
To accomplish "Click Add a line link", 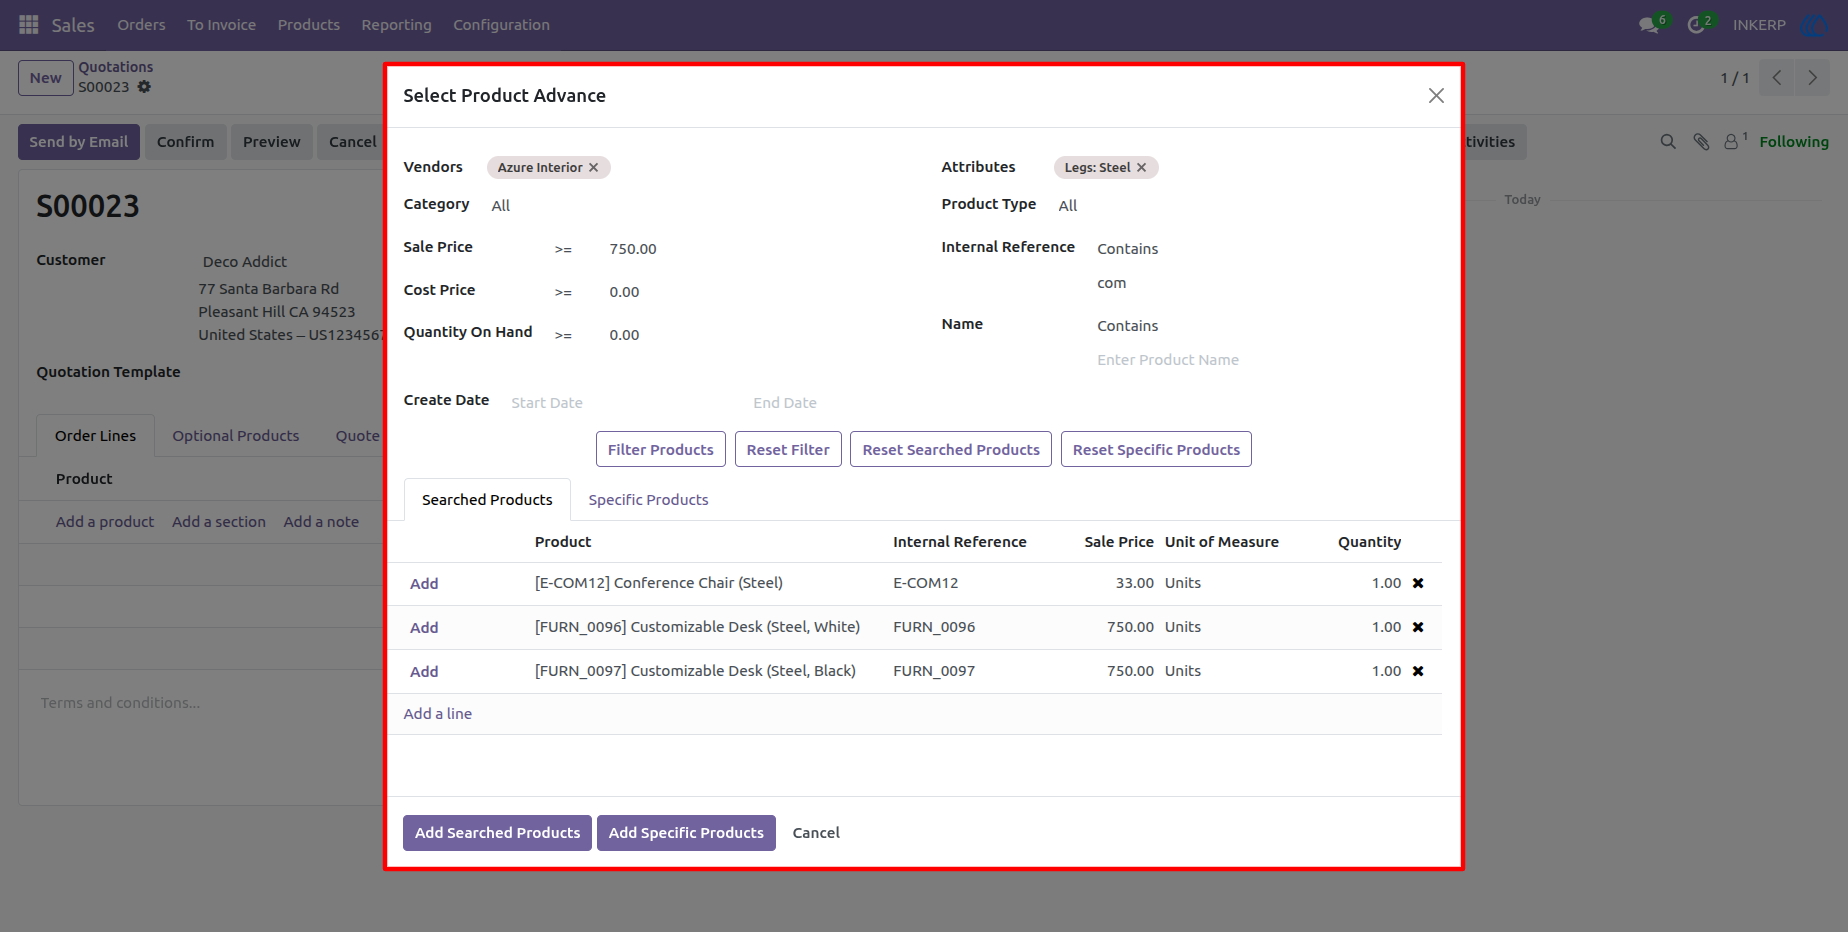I will pyautogui.click(x=438, y=714).
